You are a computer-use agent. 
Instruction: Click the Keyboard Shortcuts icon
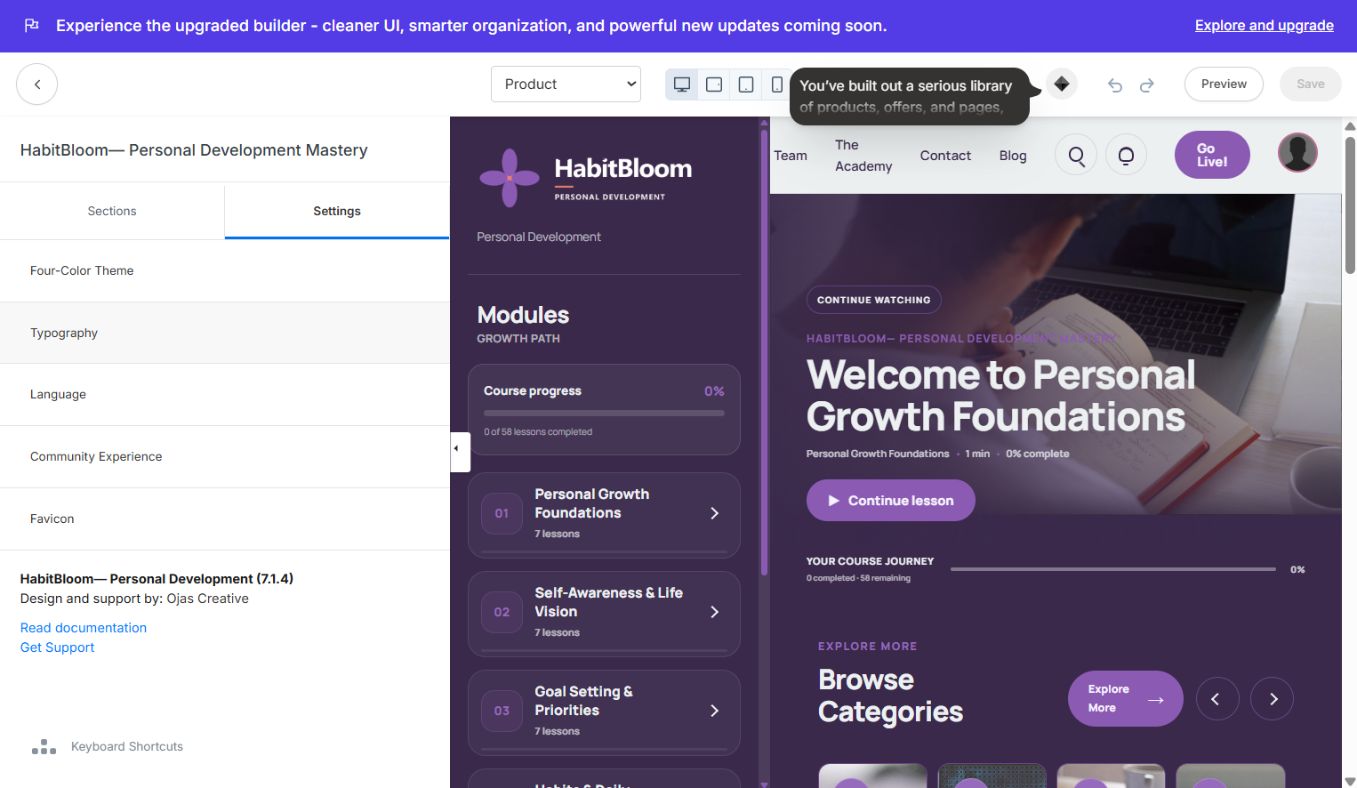43,746
